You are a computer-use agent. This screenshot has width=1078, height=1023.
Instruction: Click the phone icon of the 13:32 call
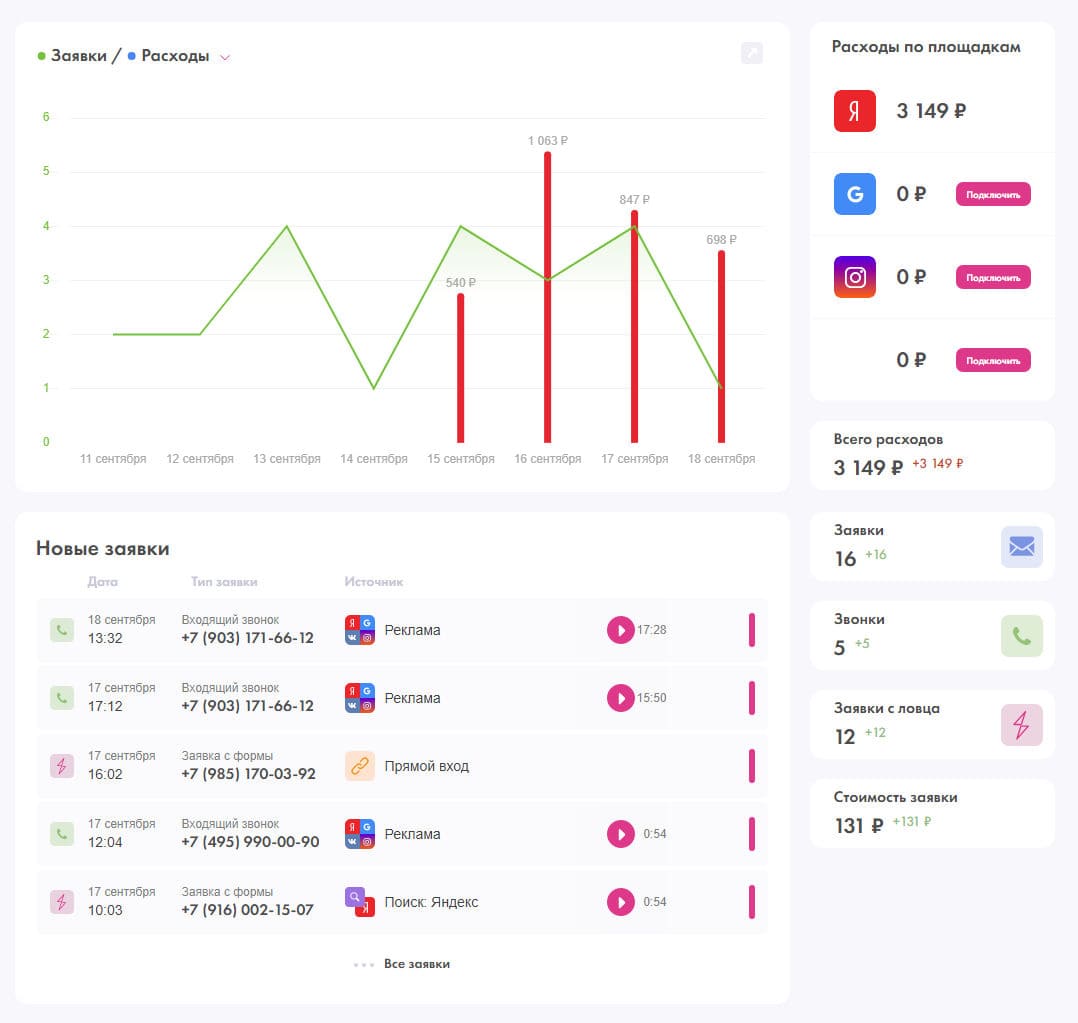62,630
